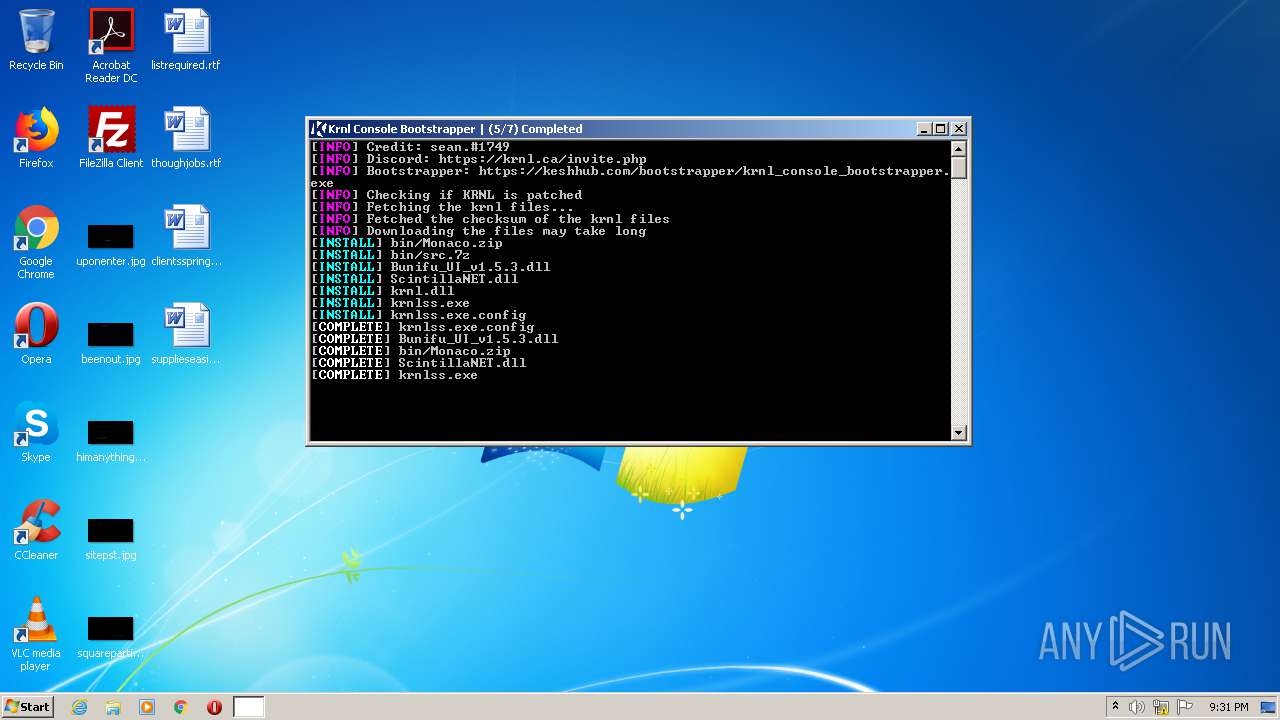Viewport: 1280px width, 720px height.
Task: Open the network status tray icon
Action: (1161, 707)
